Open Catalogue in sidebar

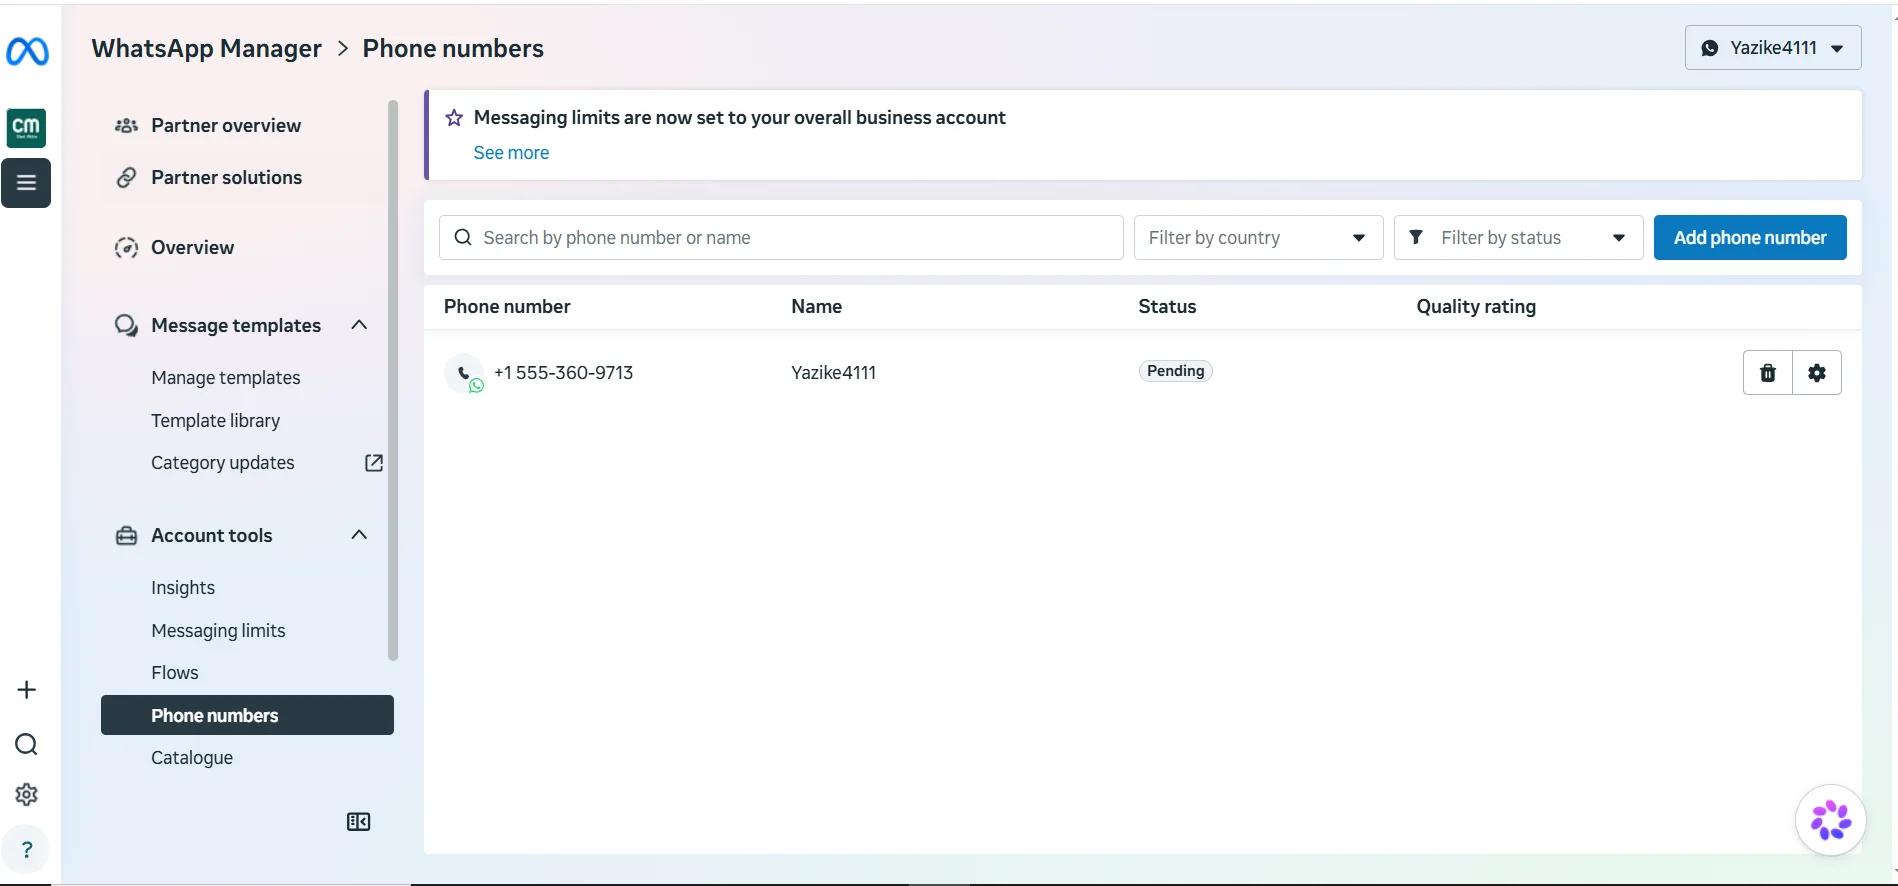192,758
